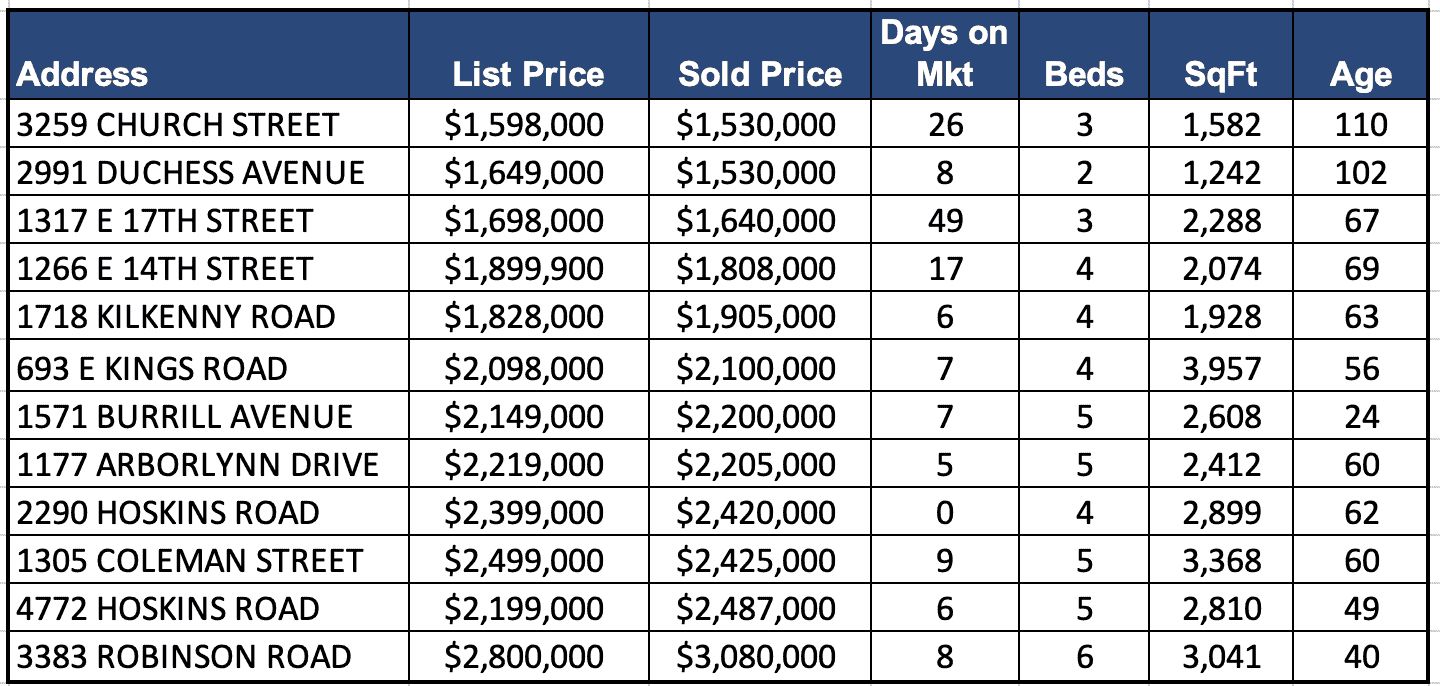Click the Sold Price column header
1440x686 pixels.
[x=760, y=74]
